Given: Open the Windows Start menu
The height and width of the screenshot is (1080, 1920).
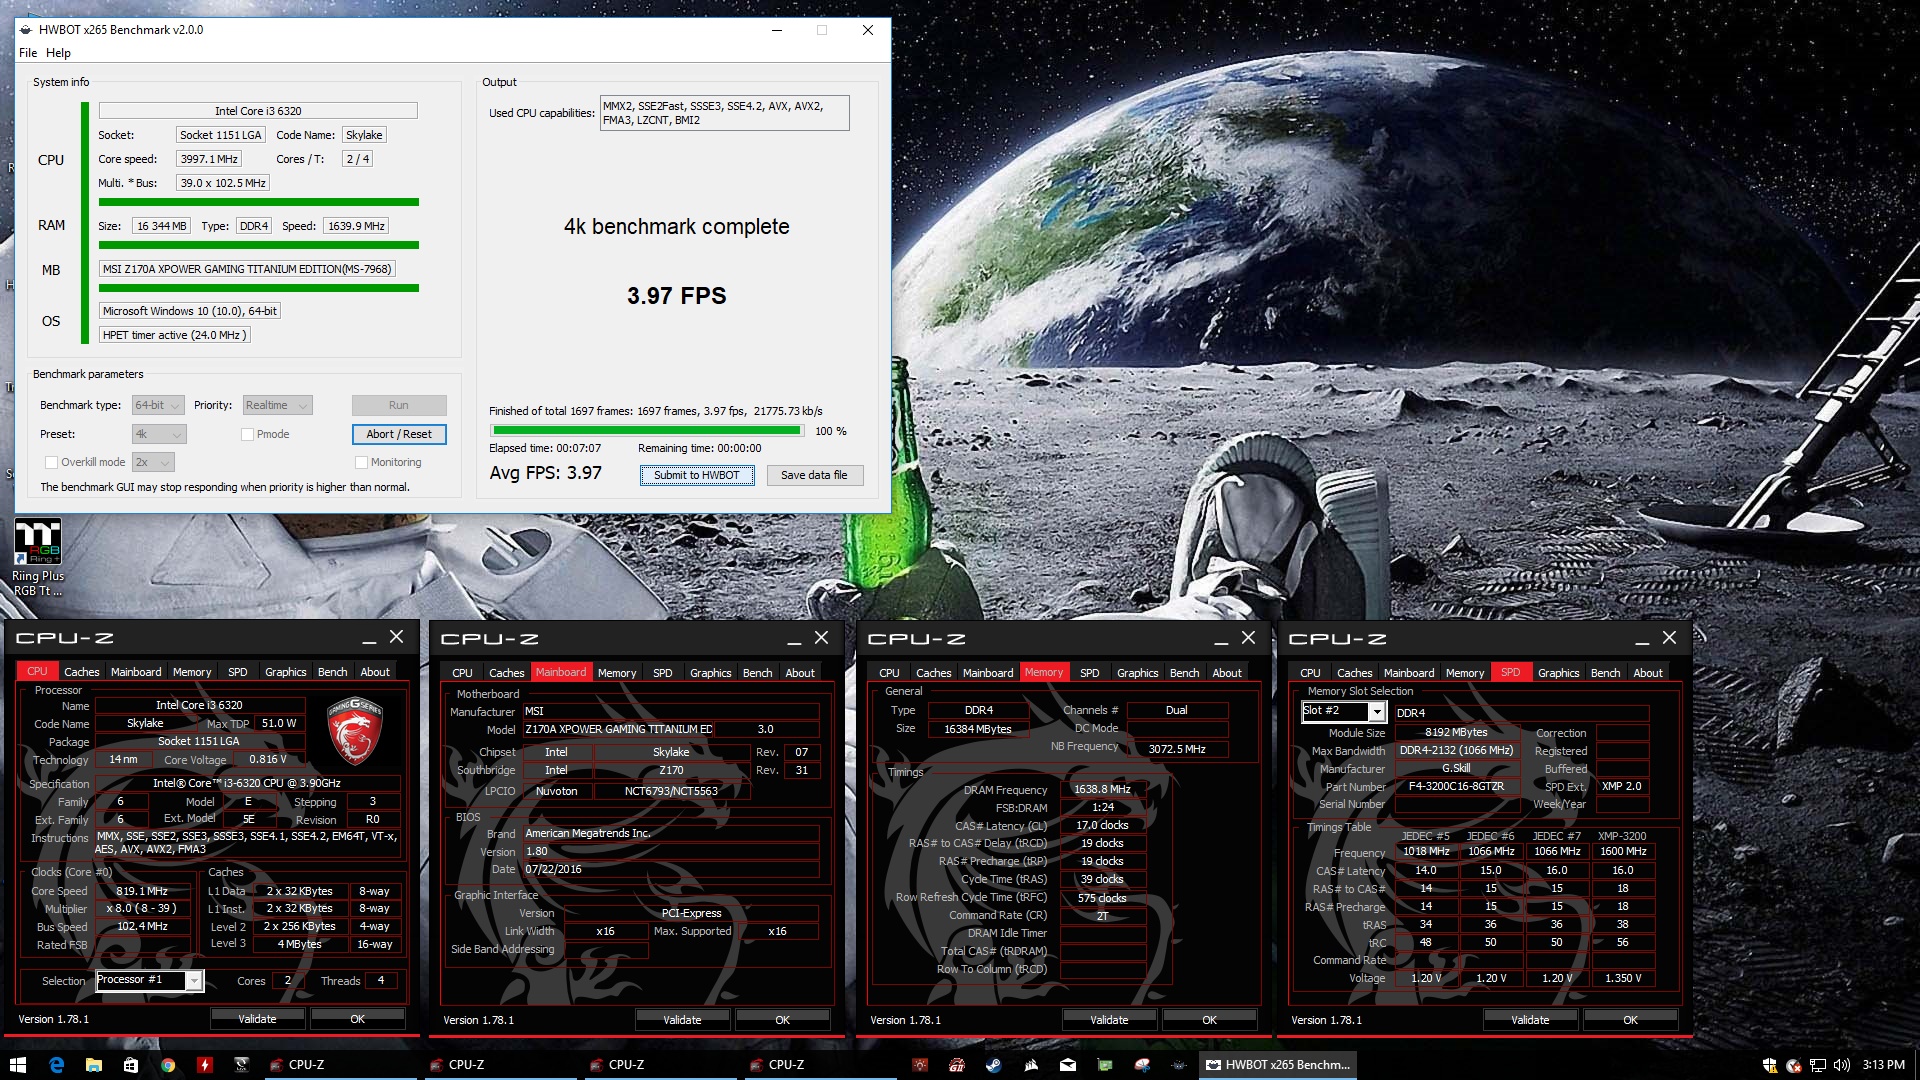Looking at the screenshot, I should (x=17, y=1065).
